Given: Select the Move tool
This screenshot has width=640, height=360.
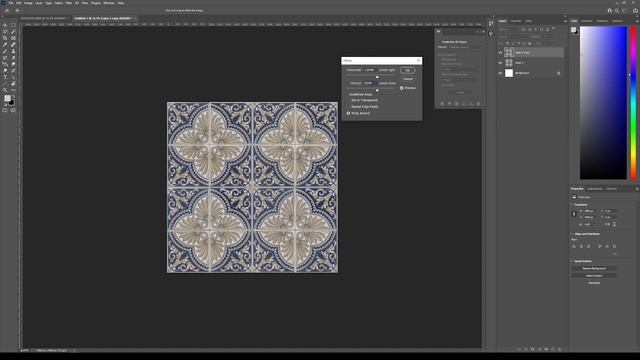Looking at the screenshot, I should coord(5,25).
